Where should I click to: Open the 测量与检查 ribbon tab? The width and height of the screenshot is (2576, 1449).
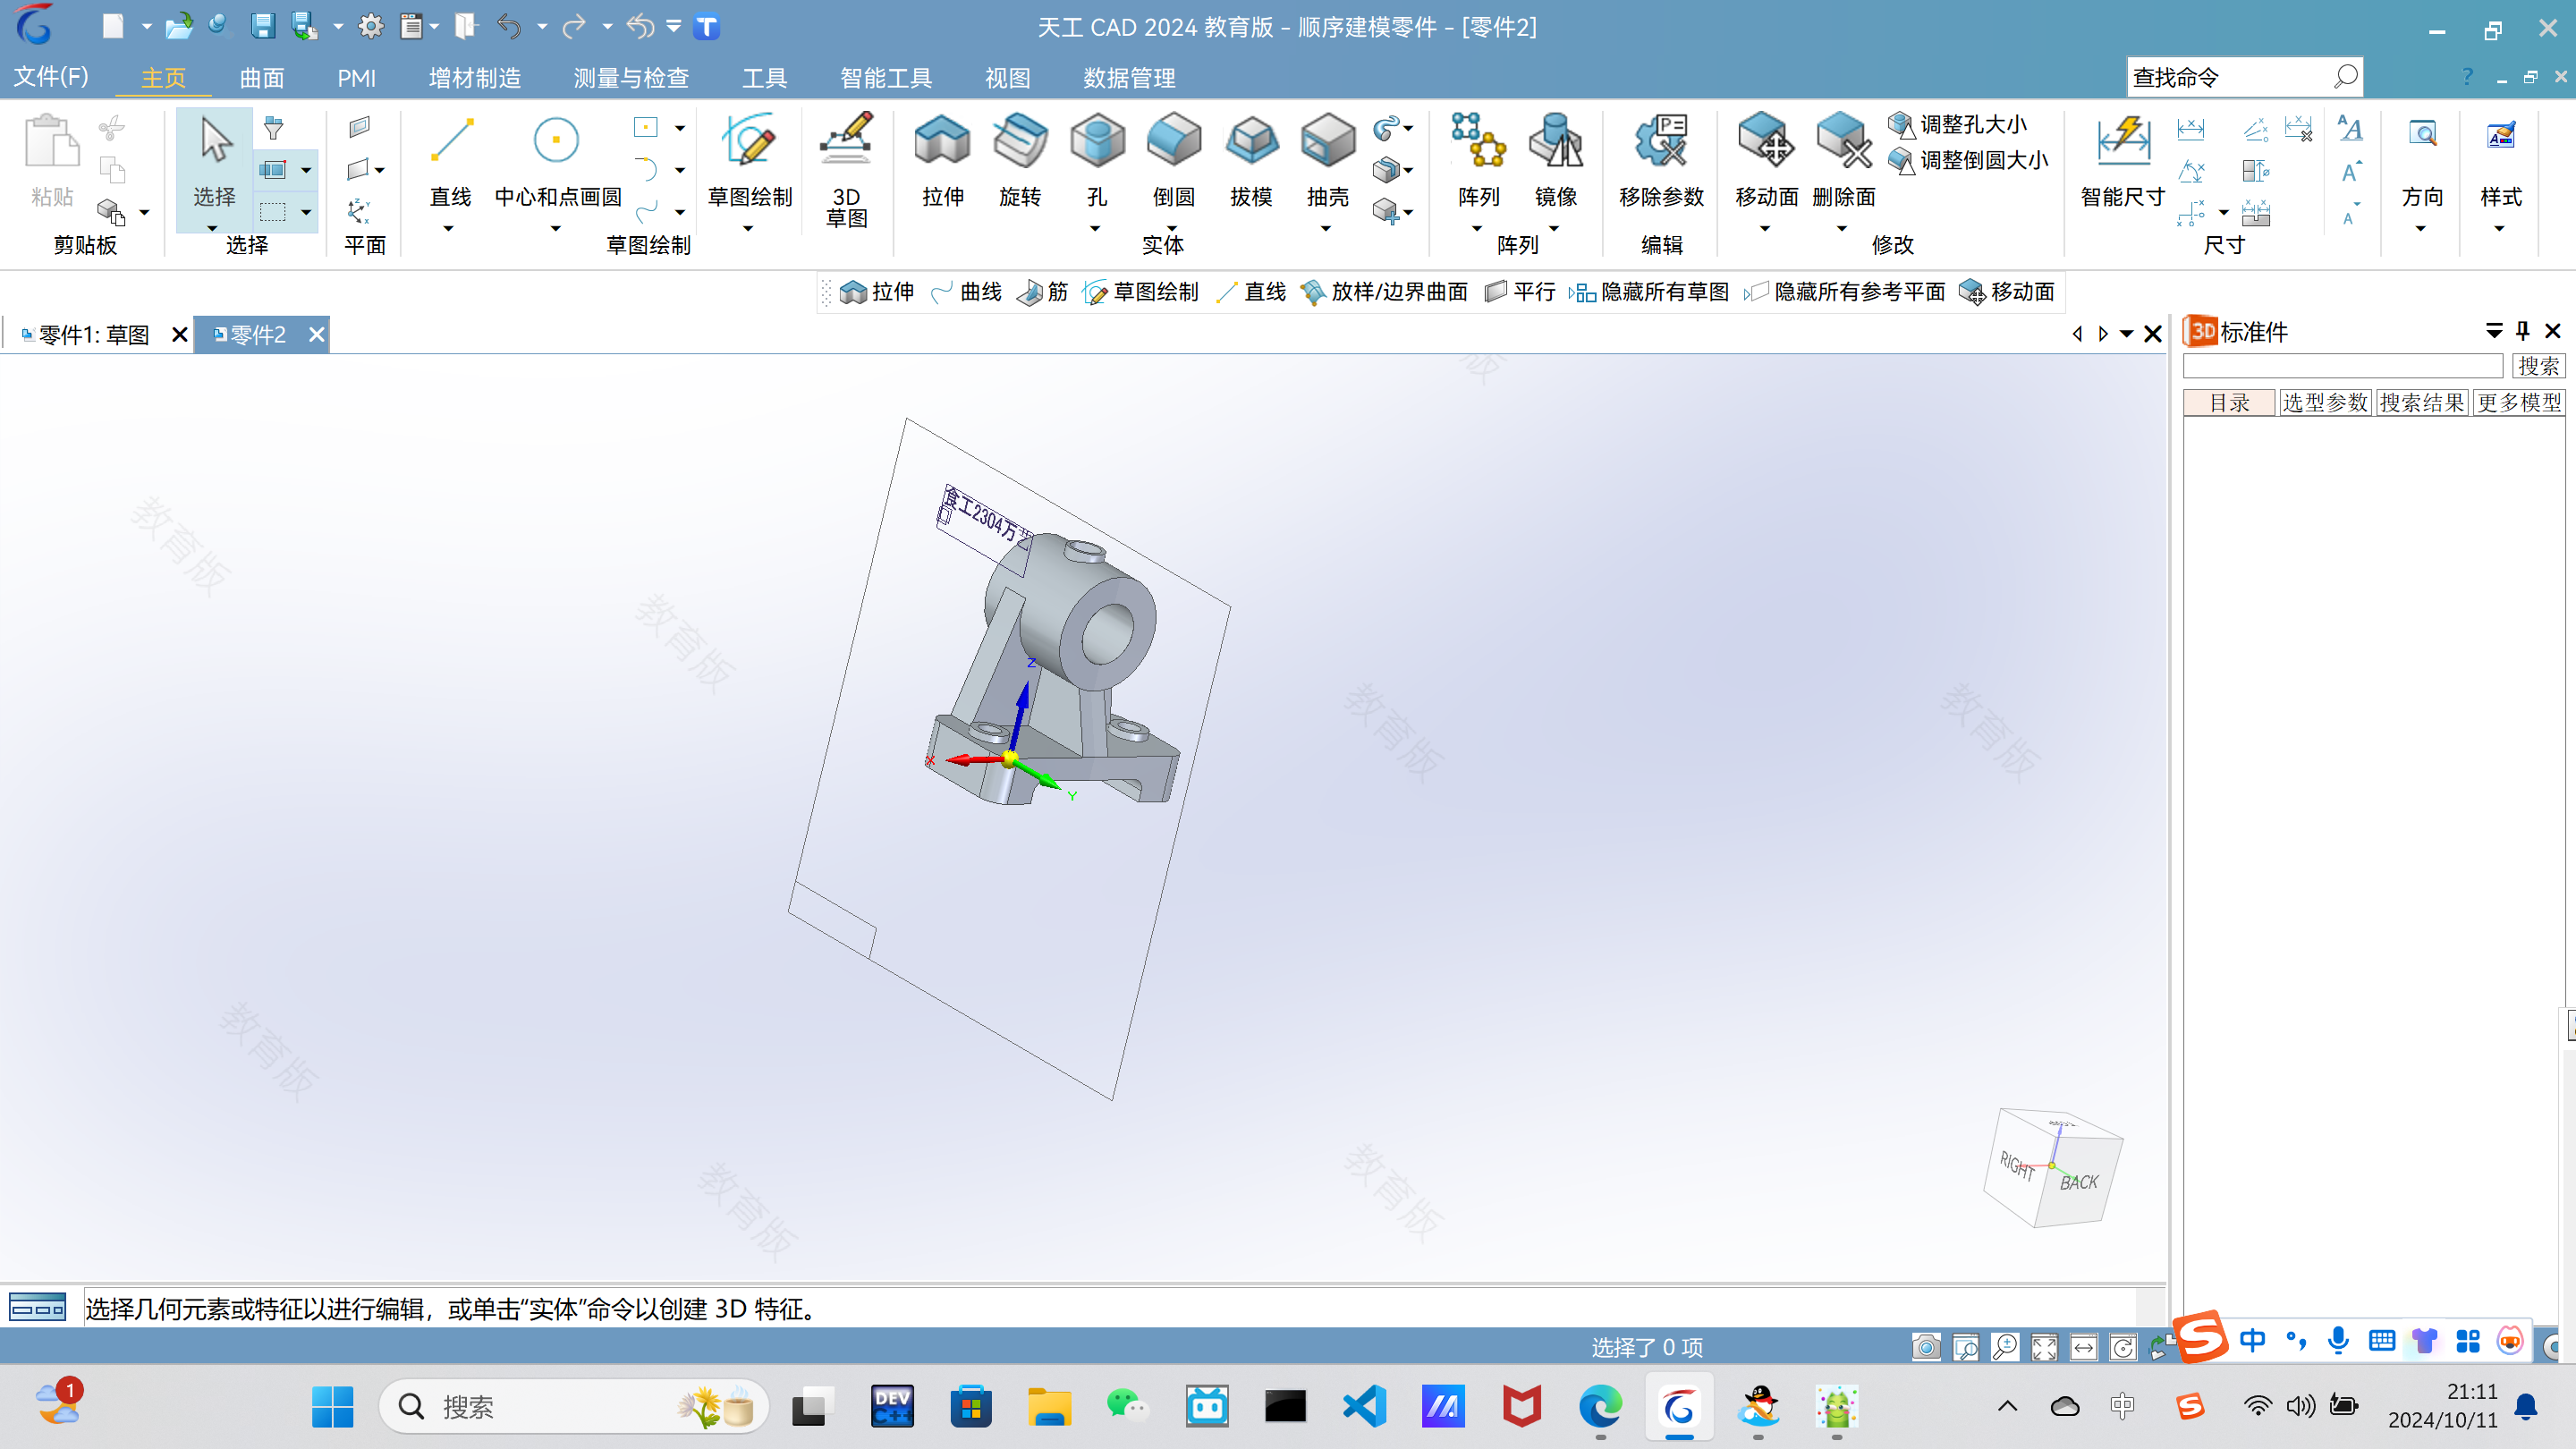click(631, 77)
